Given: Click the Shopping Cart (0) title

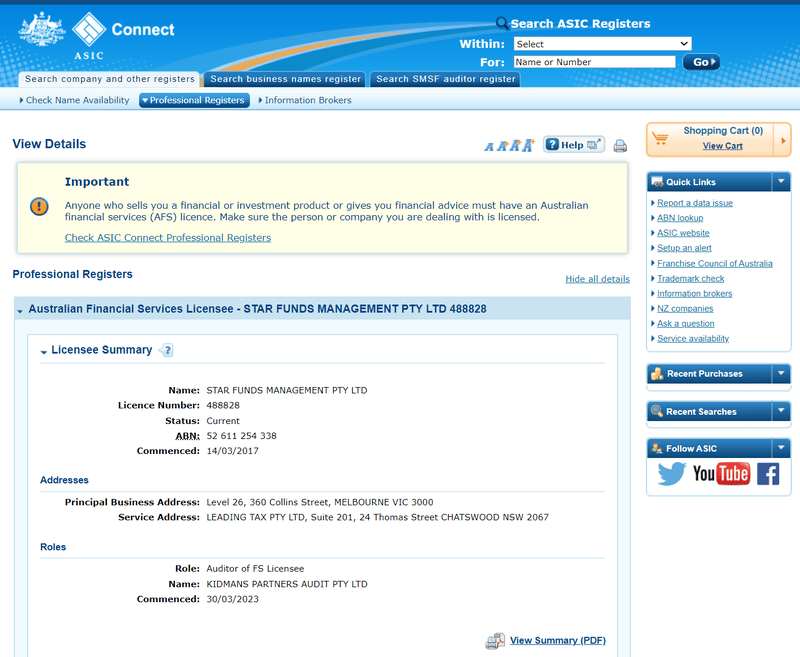Looking at the screenshot, I should pos(723,131).
